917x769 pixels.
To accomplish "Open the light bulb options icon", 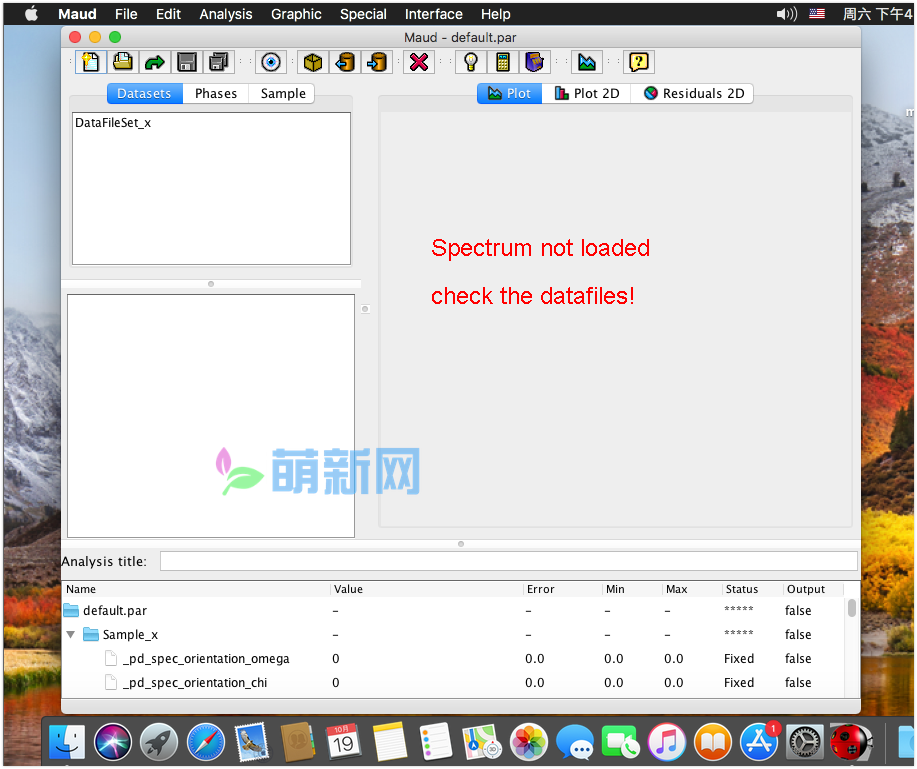I will point(471,62).
